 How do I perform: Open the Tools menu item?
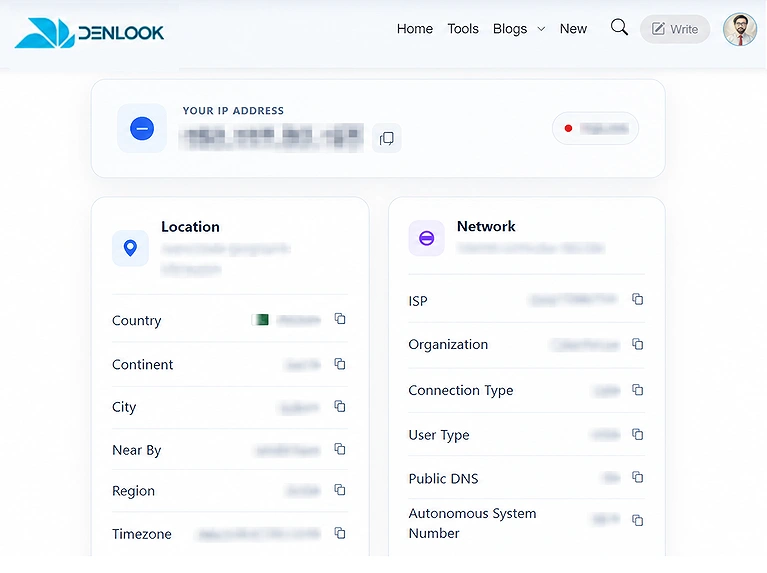pos(463,29)
